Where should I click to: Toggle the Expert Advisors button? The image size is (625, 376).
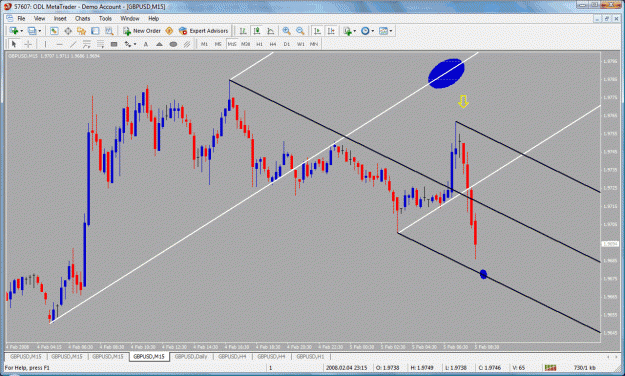203,31
